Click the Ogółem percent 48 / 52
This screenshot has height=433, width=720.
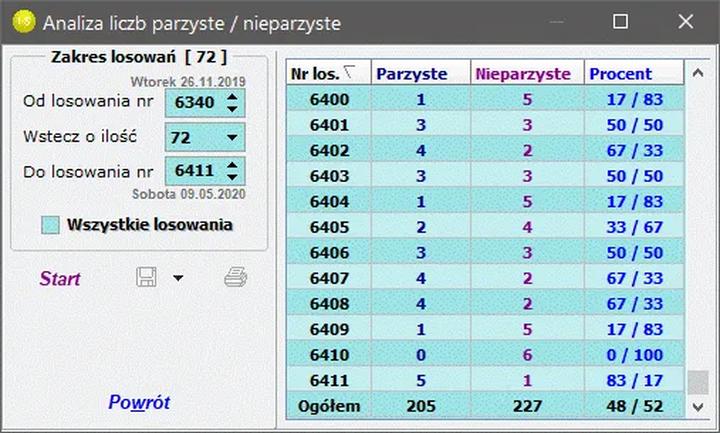click(634, 406)
